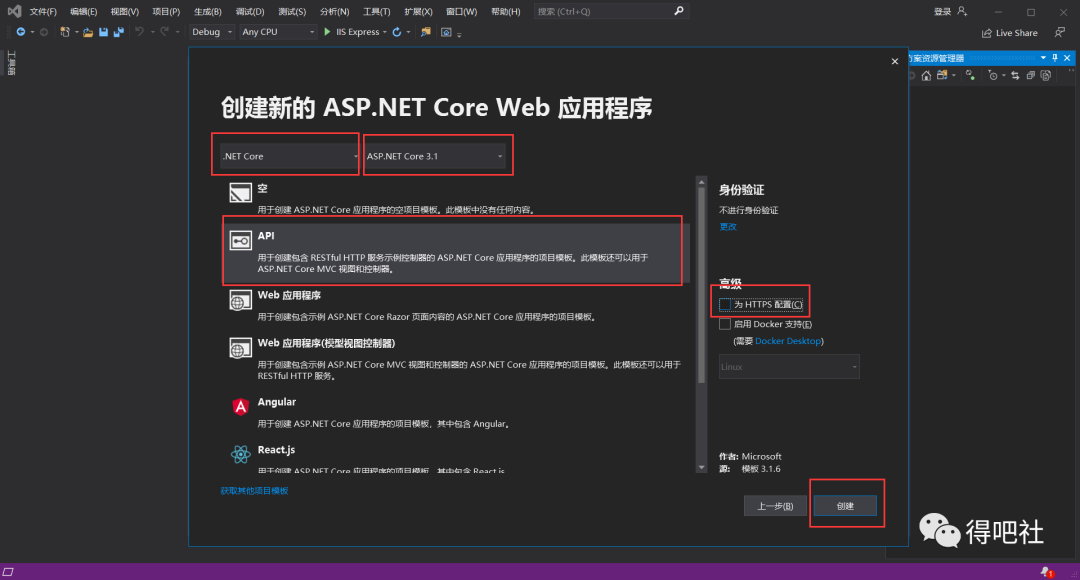The image size is (1080, 580).
Task: Open the Docker Desktop link
Action: click(x=788, y=341)
